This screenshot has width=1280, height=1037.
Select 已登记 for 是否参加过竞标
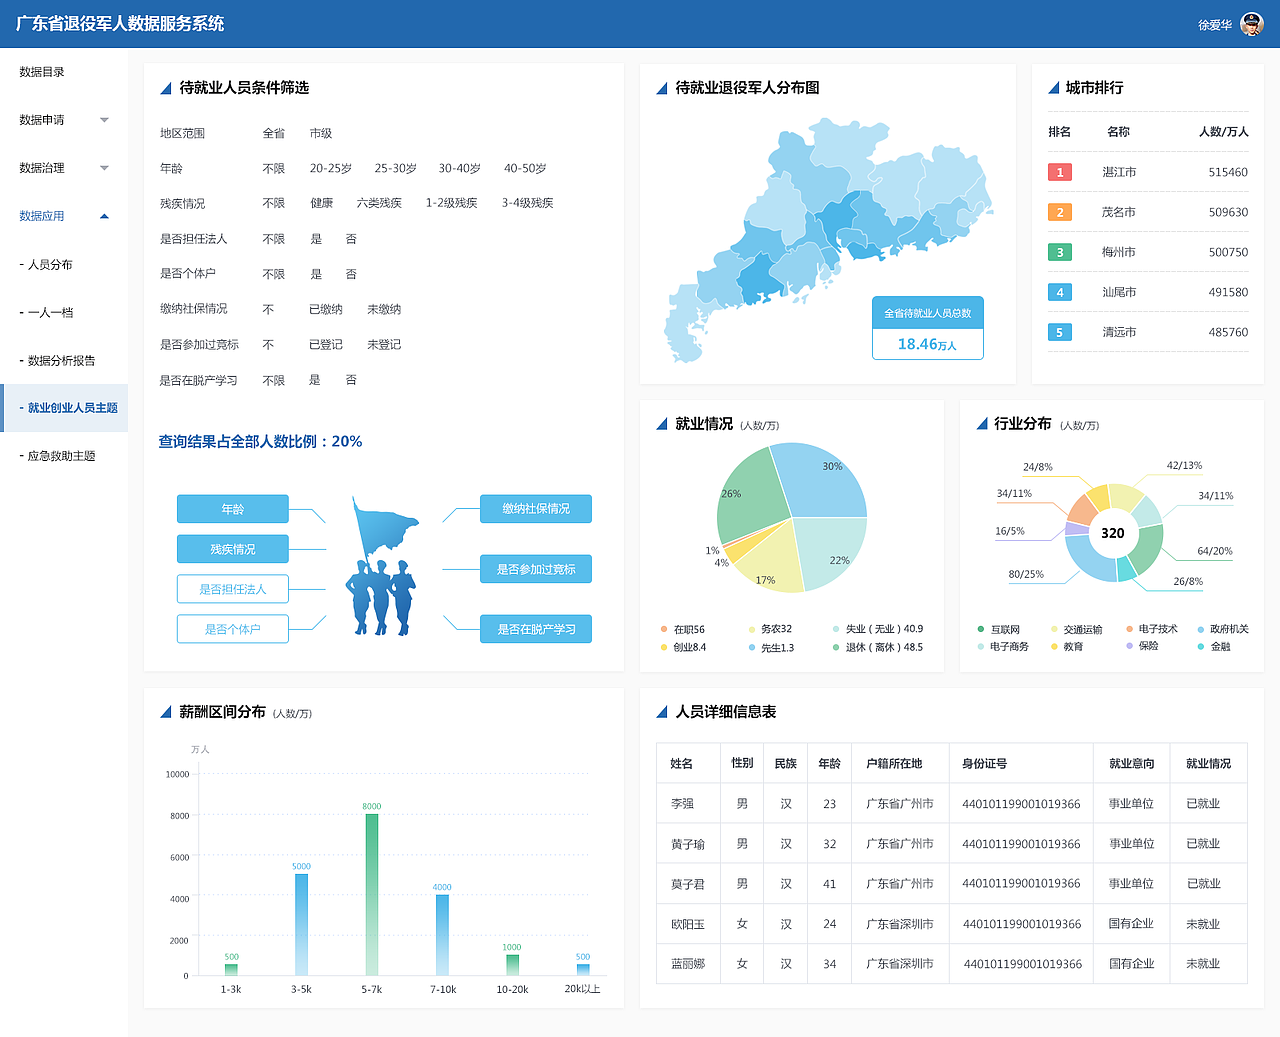coord(326,344)
